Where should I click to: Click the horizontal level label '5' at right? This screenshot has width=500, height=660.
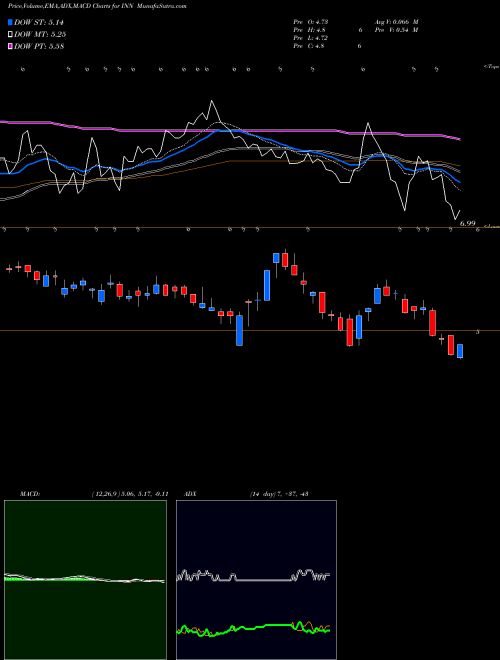[x=477, y=332]
